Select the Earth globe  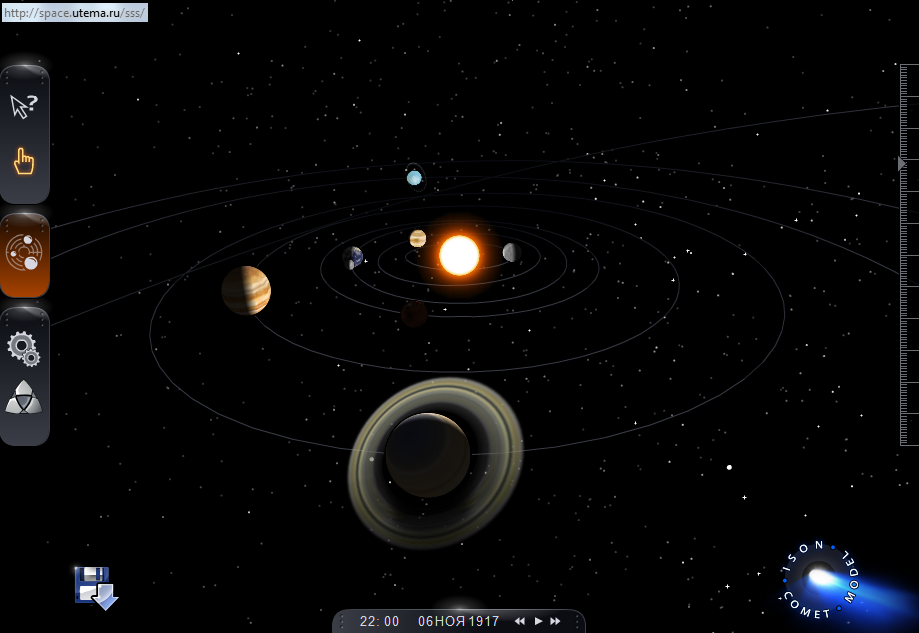[x=353, y=258]
